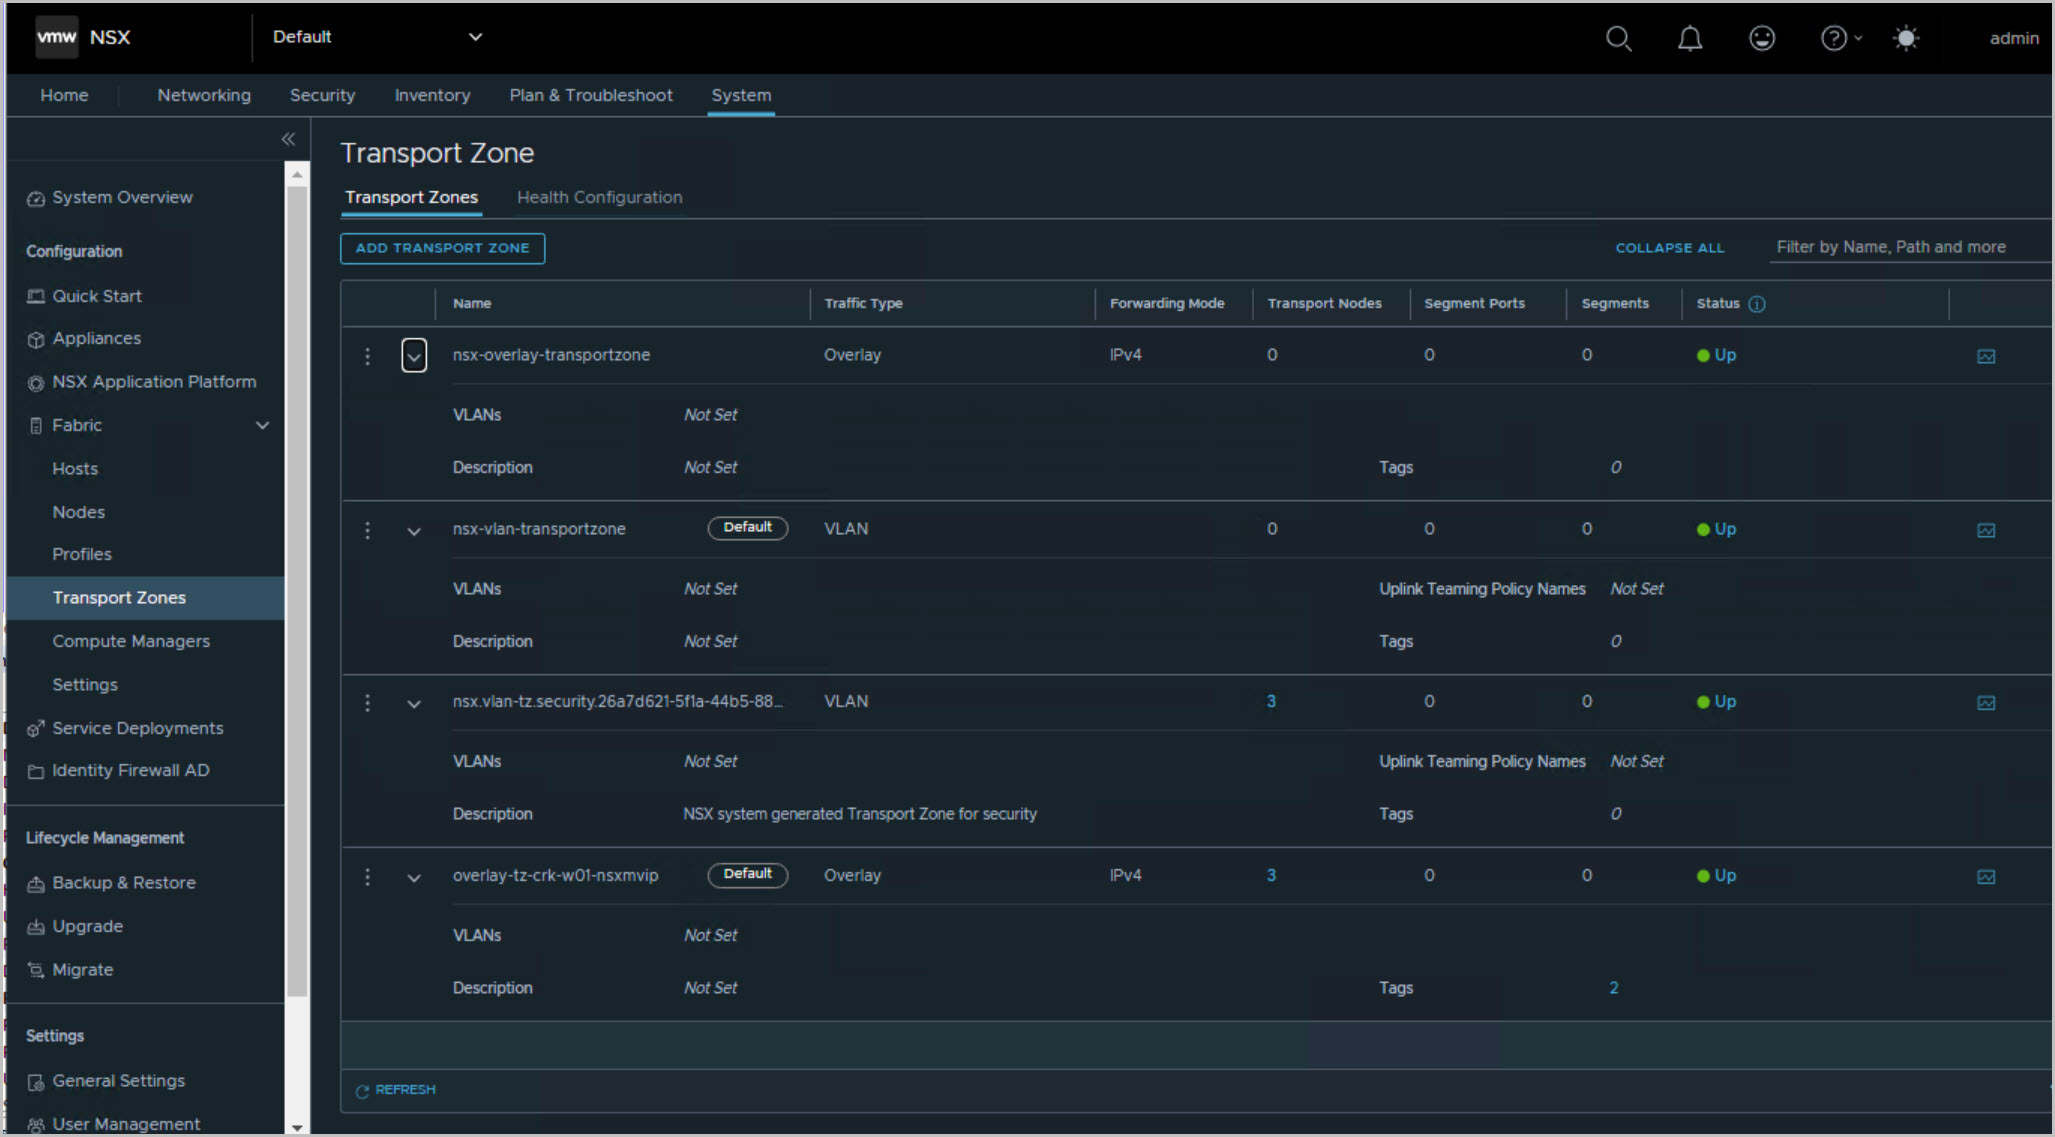
Task: Click Collapse All link
Action: [1669, 248]
